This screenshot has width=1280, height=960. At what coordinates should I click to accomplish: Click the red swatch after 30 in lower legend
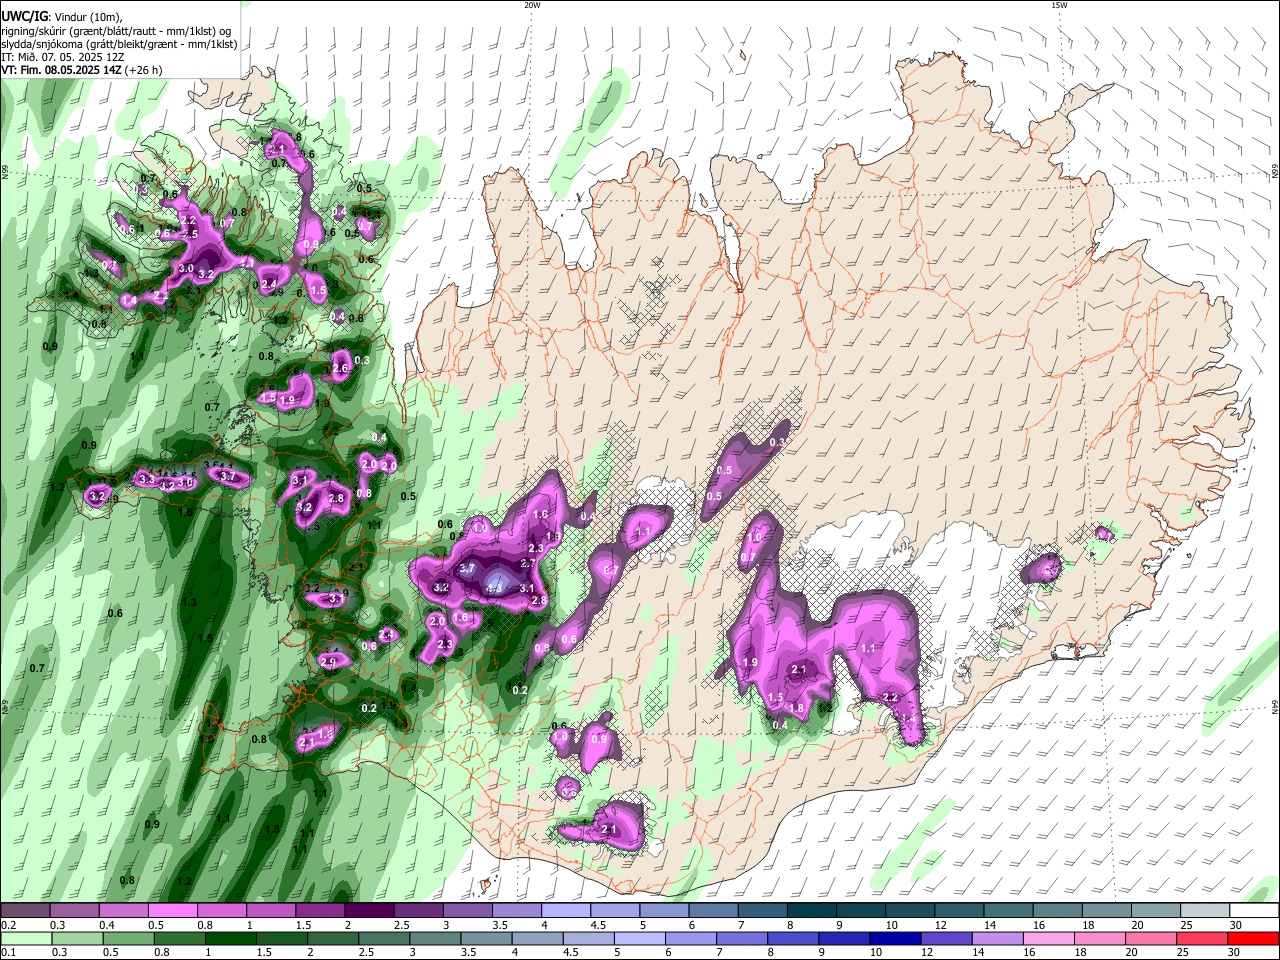tap(1252, 938)
